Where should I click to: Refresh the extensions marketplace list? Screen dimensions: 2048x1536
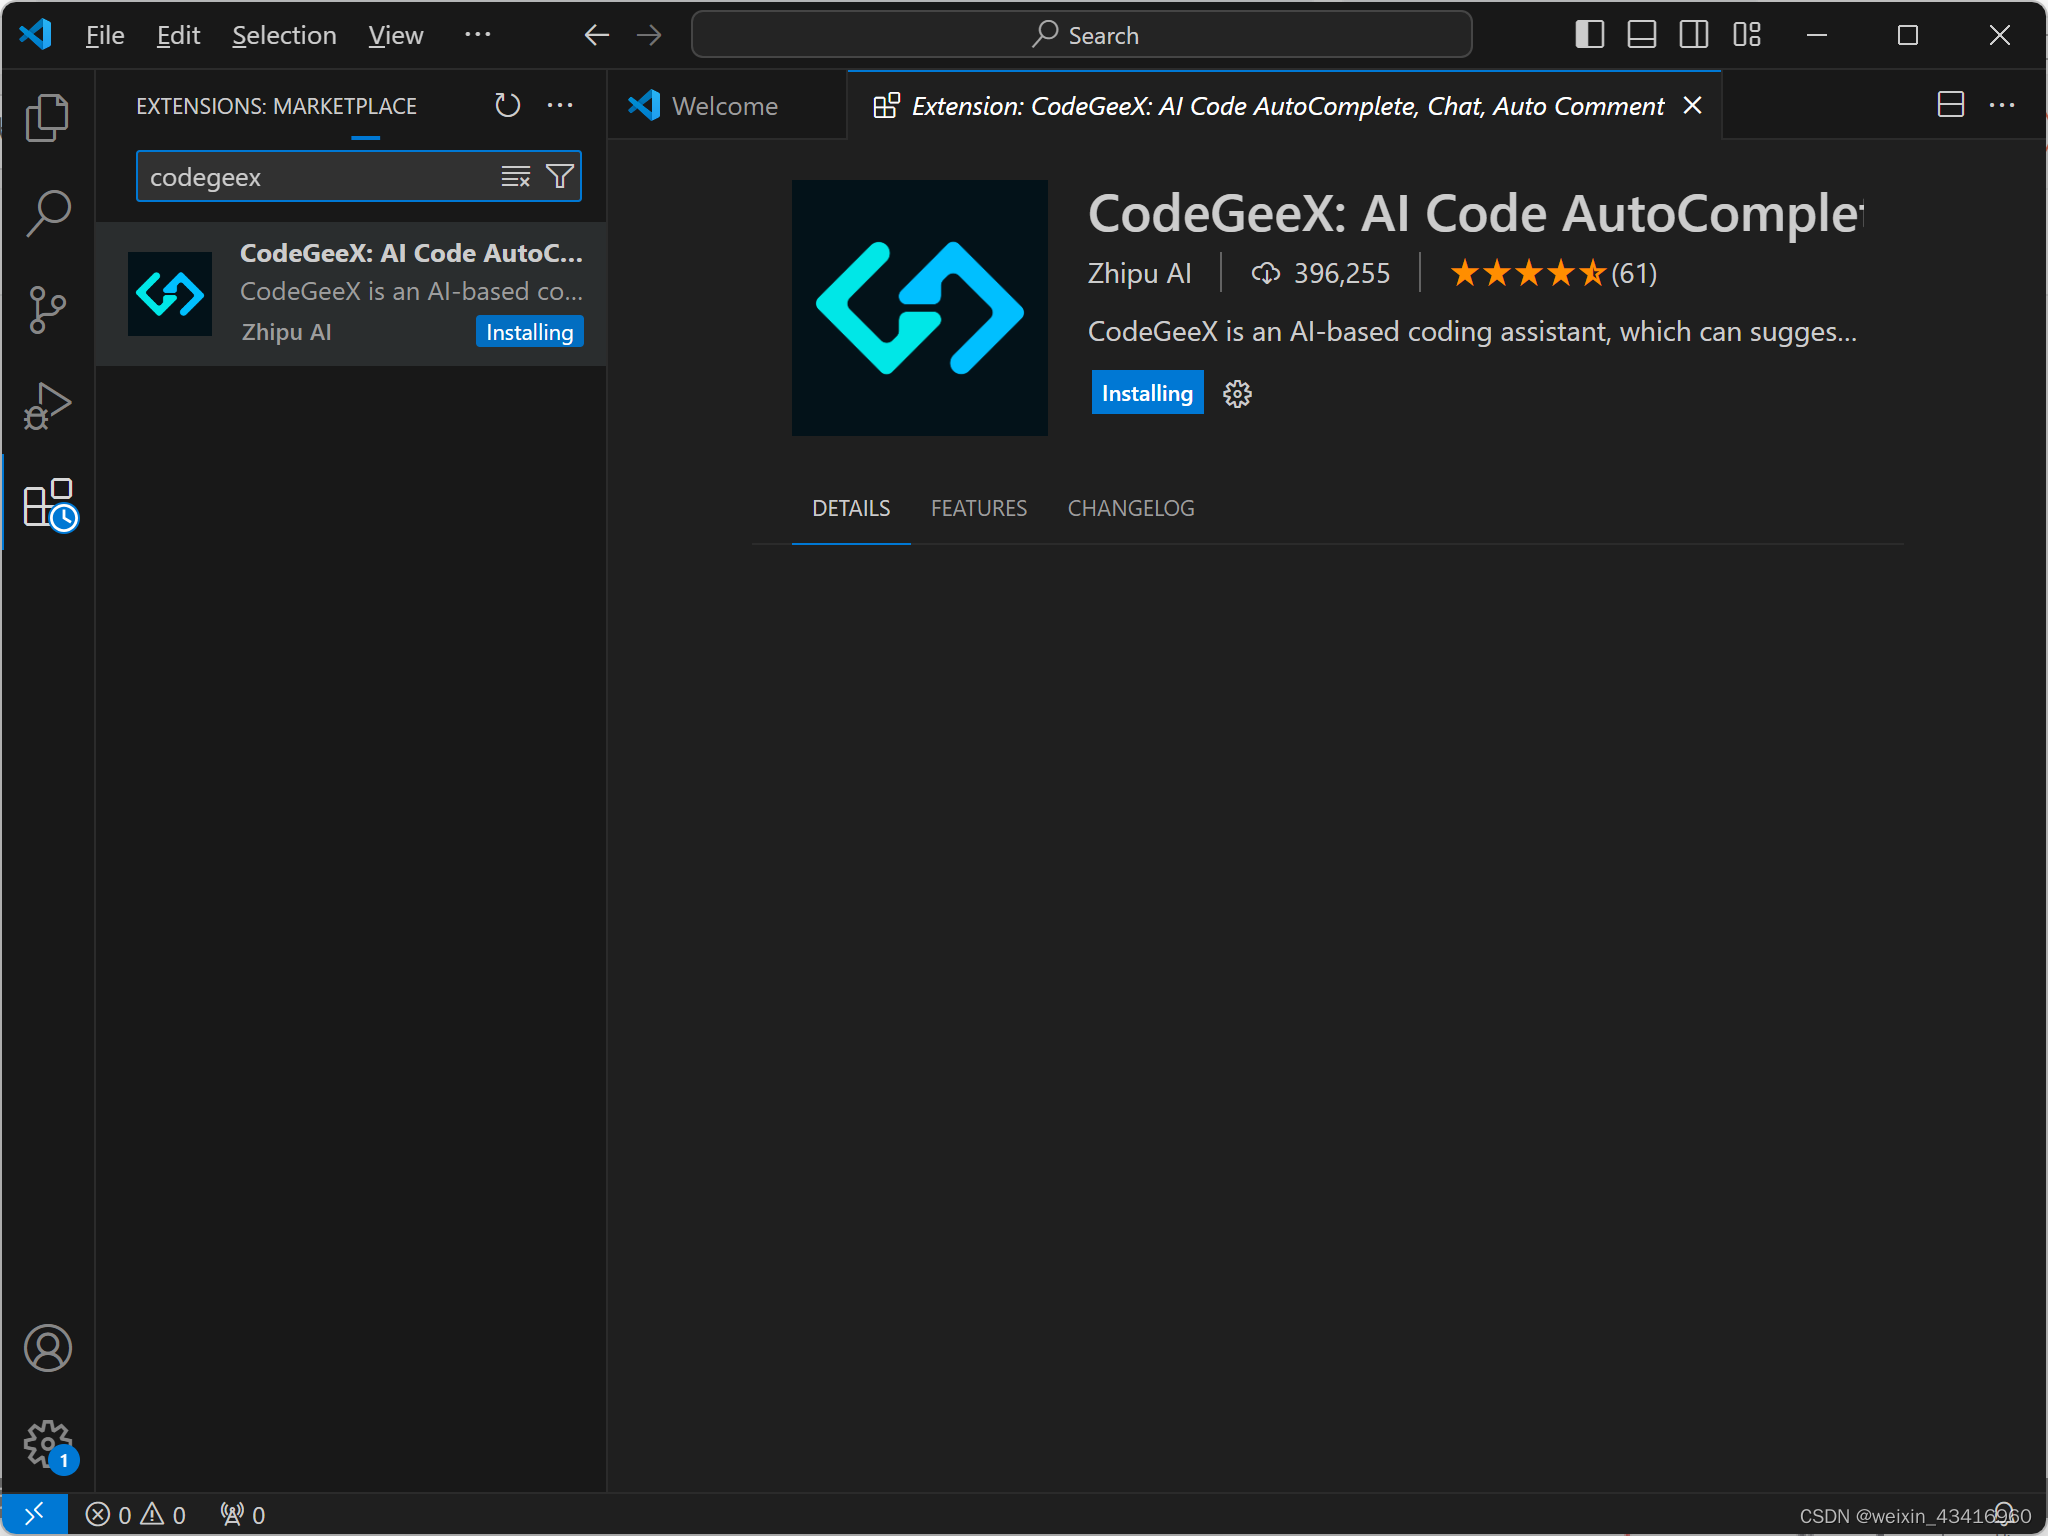pyautogui.click(x=507, y=105)
